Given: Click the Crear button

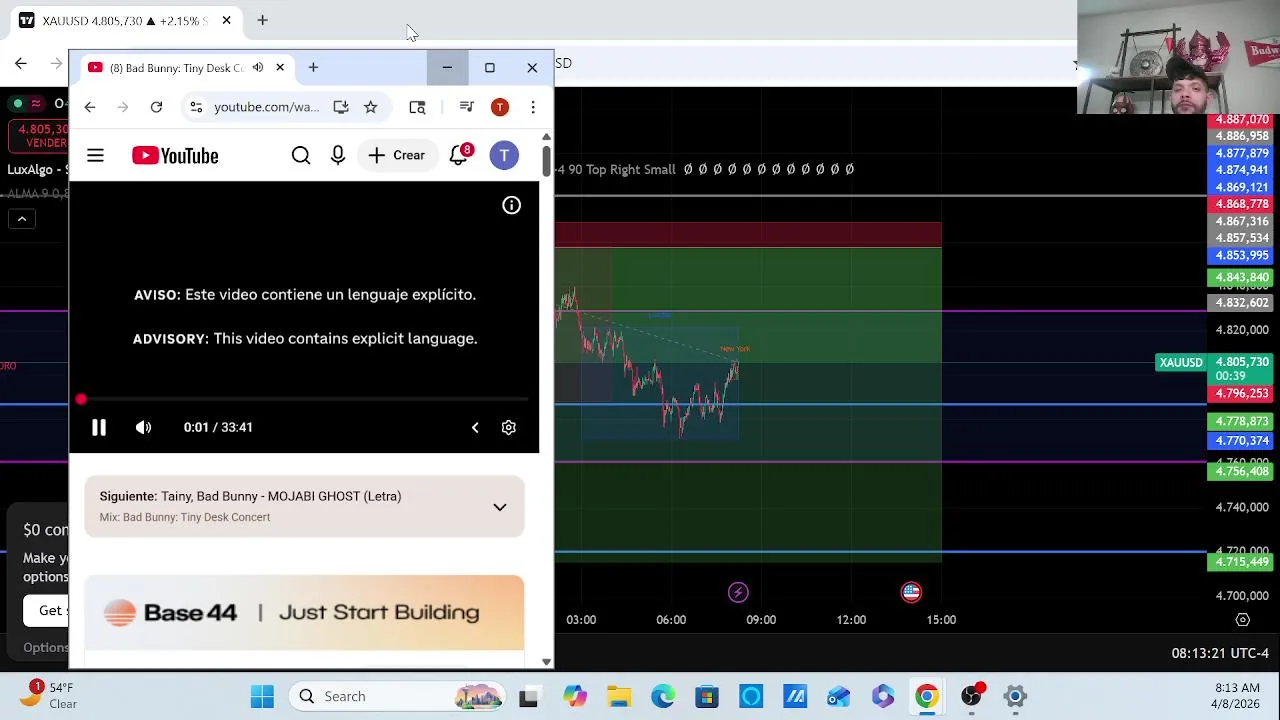Looking at the screenshot, I should (397, 155).
